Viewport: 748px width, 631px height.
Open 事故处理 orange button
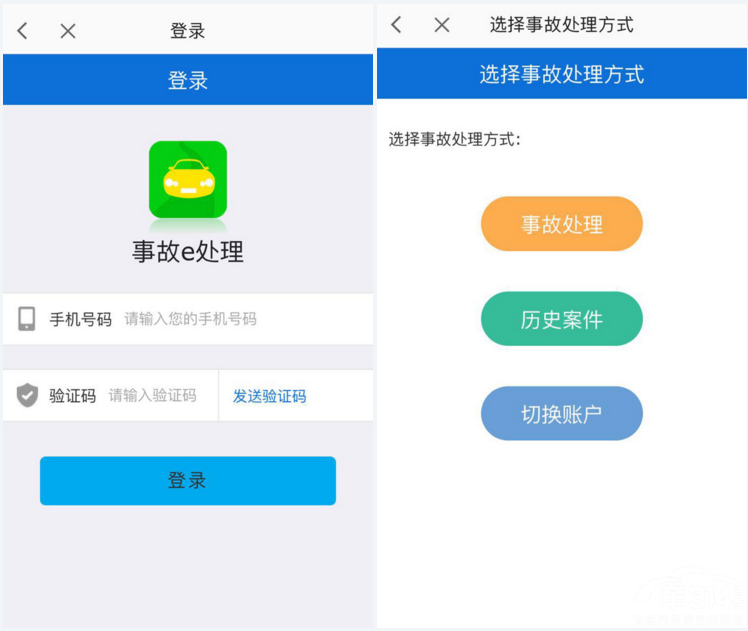(x=562, y=224)
